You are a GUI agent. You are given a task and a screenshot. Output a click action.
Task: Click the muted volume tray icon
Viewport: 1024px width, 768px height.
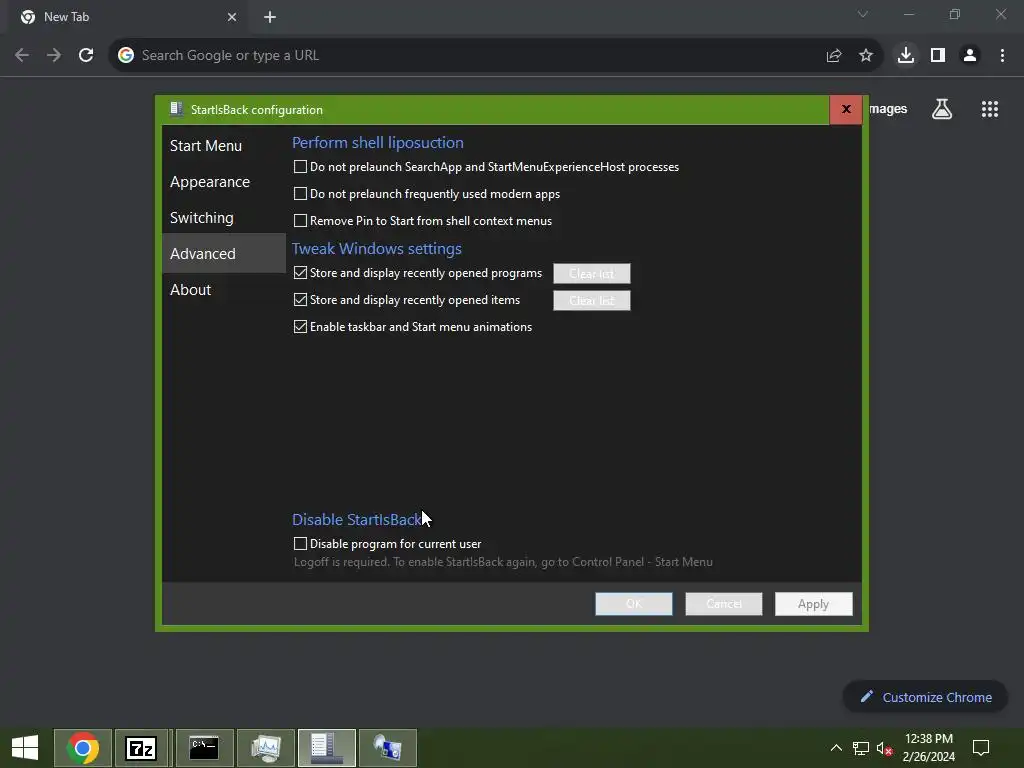pyautogui.click(x=884, y=748)
